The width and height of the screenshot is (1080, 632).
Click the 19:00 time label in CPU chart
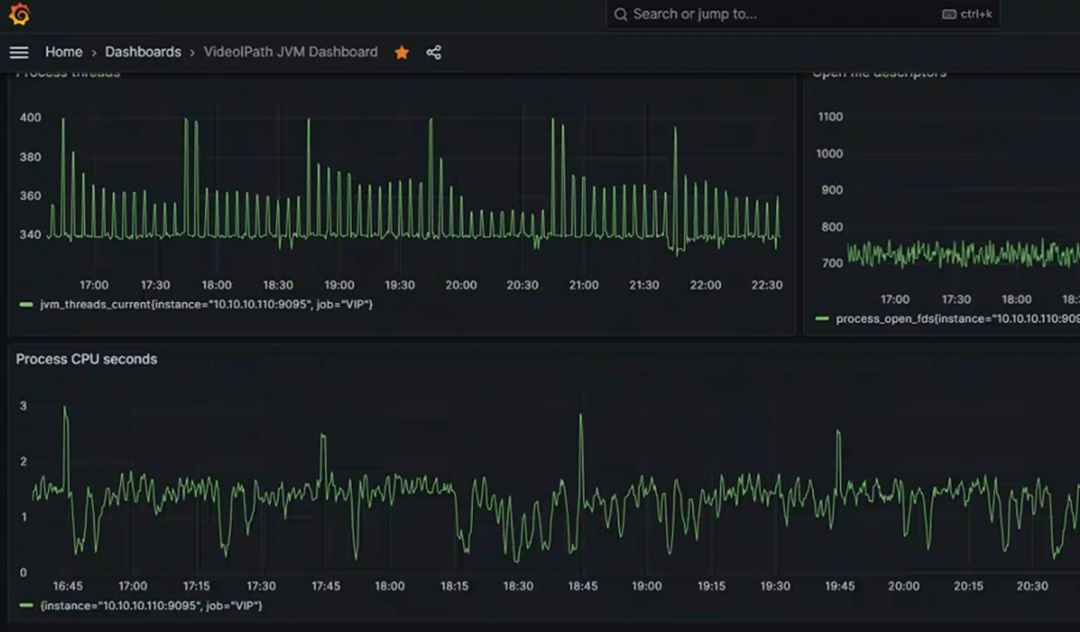646,587
